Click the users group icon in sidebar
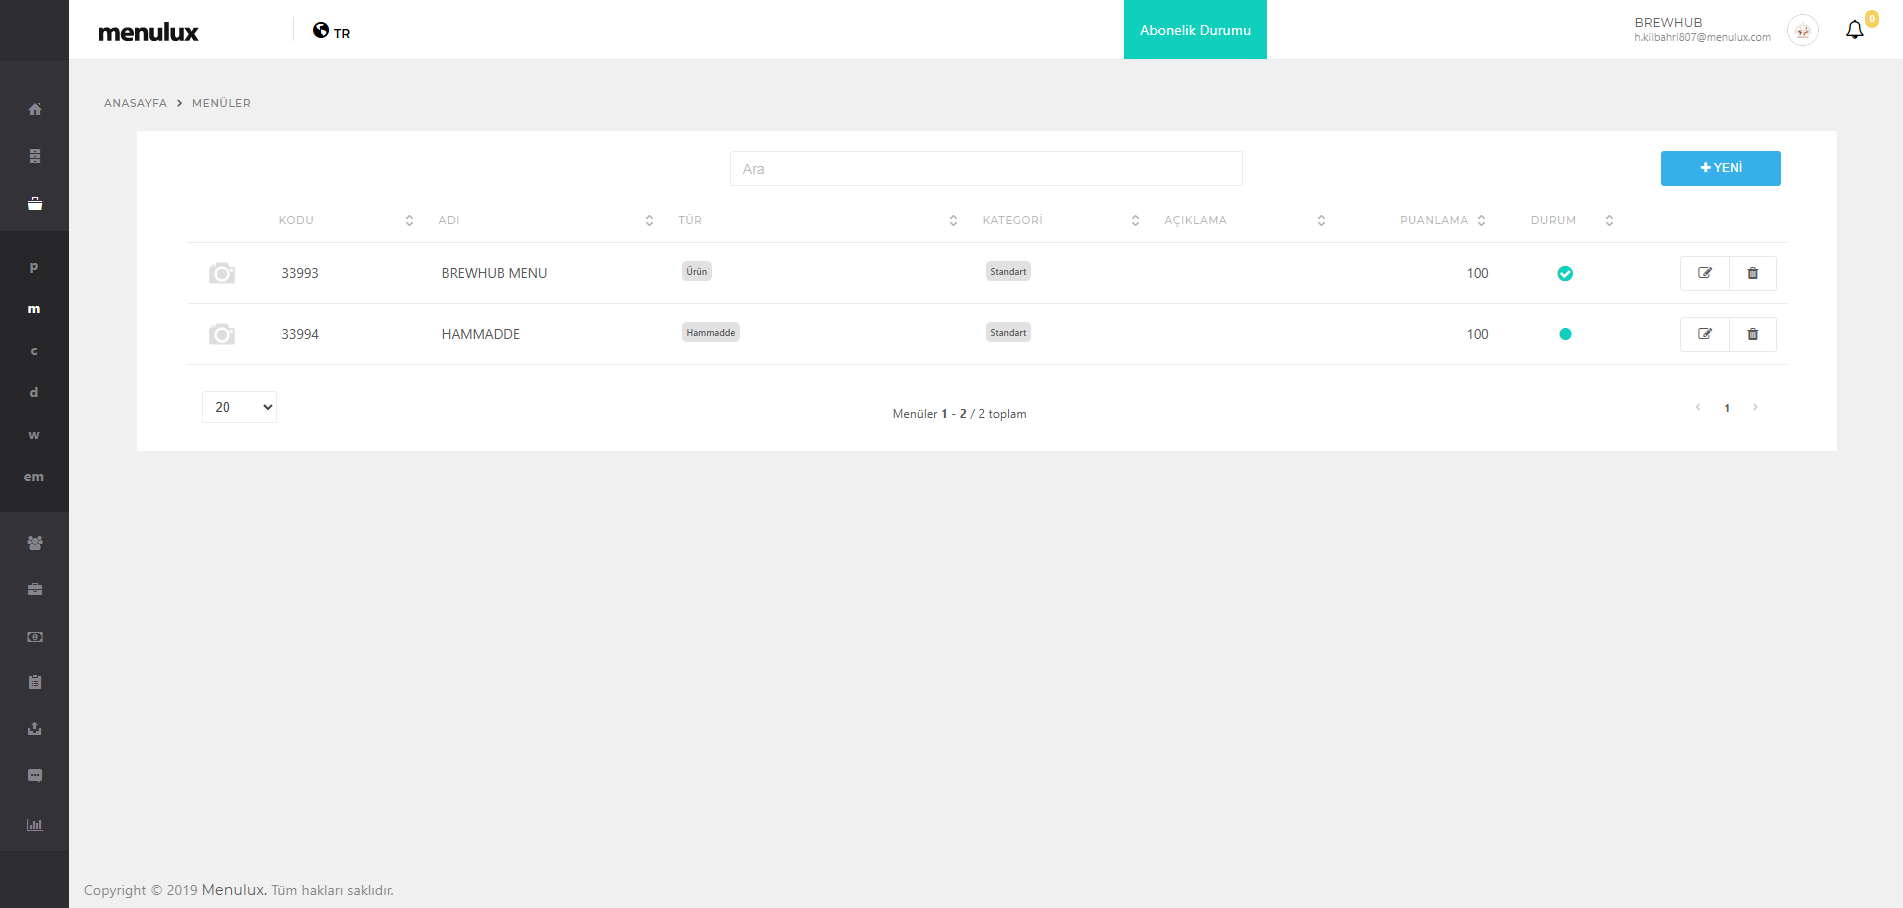Image resolution: width=1903 pixels, height=908 pixels. (35, 543)
